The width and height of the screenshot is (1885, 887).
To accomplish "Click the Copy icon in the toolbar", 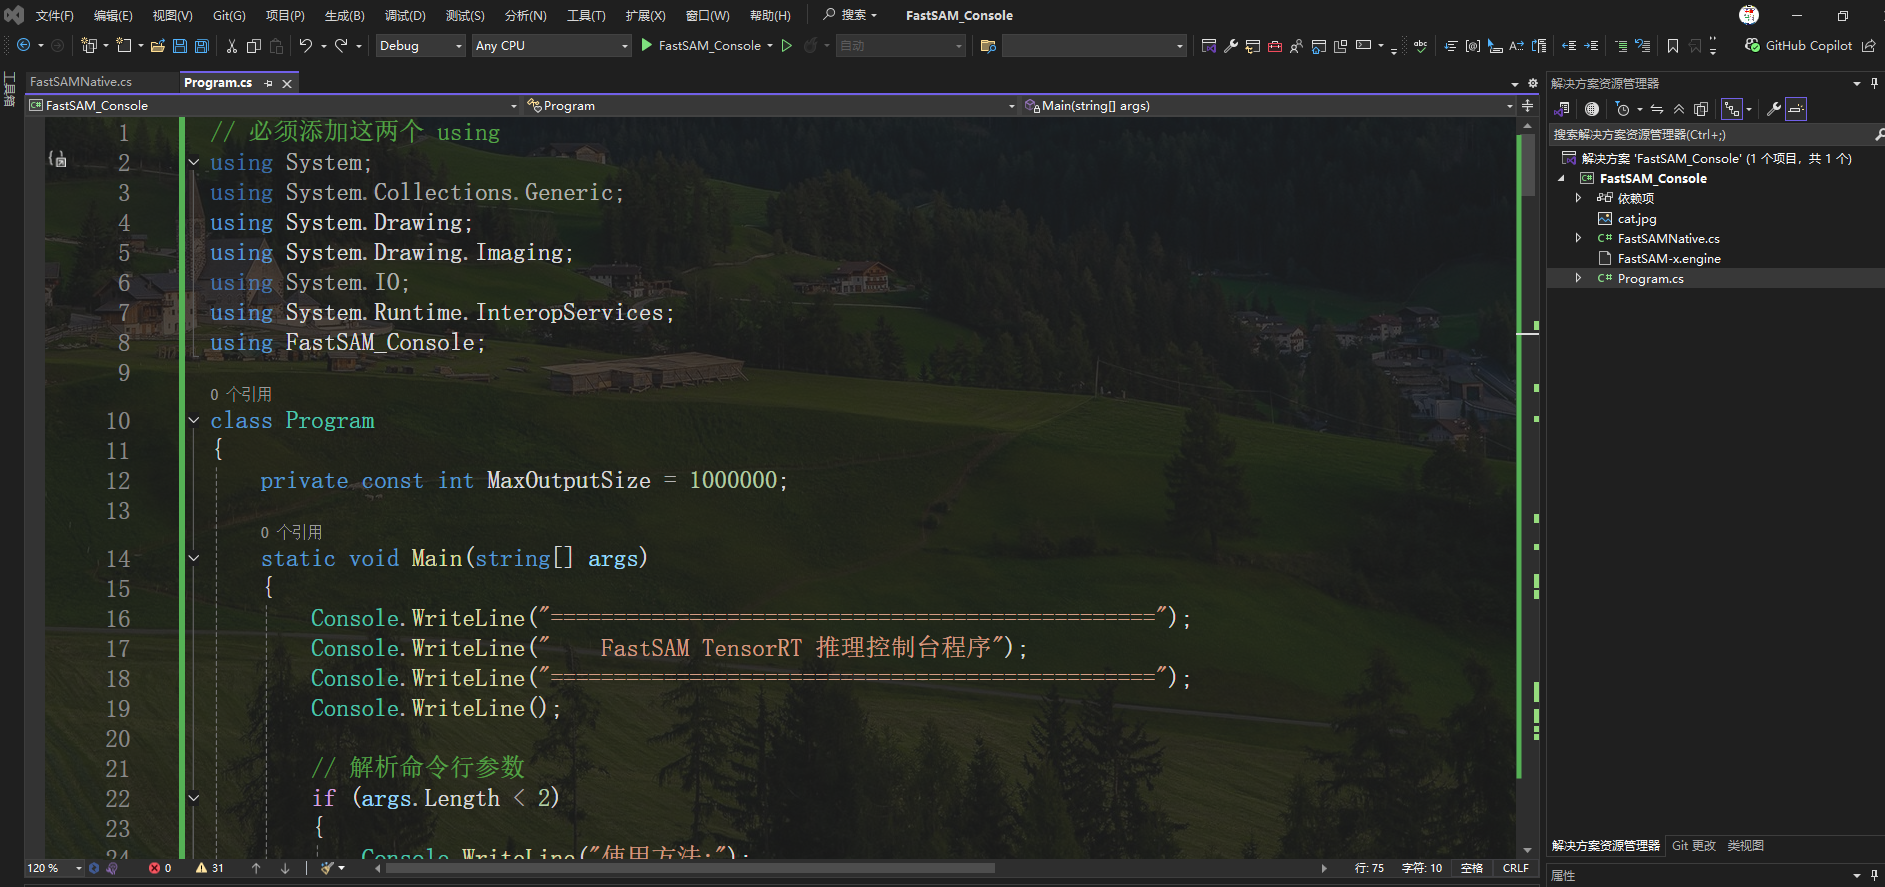I will 254,45.
